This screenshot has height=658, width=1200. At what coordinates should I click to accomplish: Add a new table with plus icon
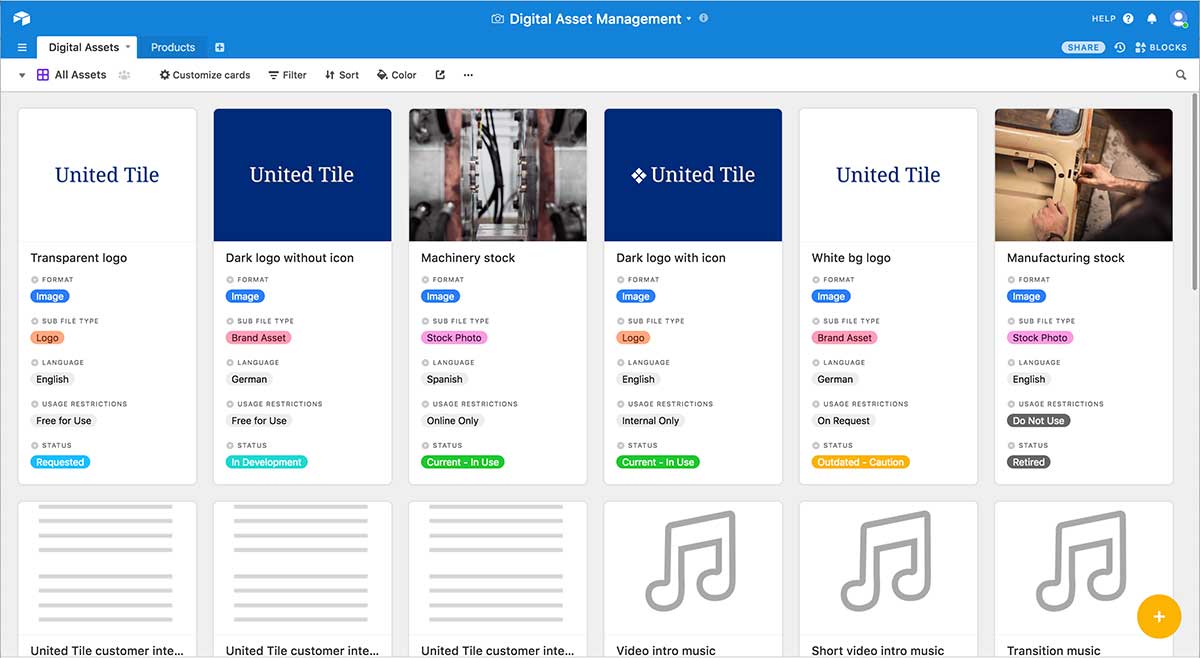tap(220, 47)
